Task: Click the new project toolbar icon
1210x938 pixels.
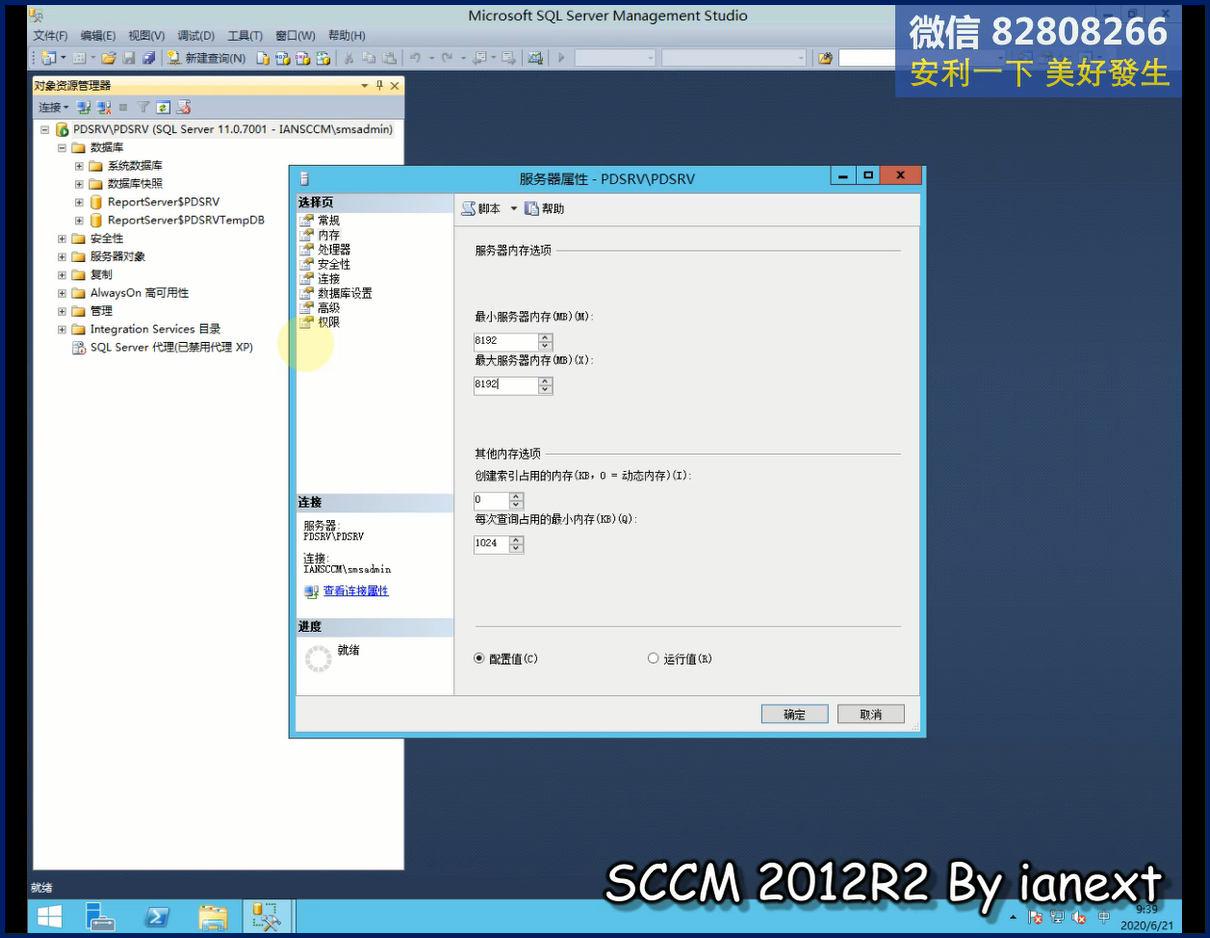Action: tap(48, 58)
